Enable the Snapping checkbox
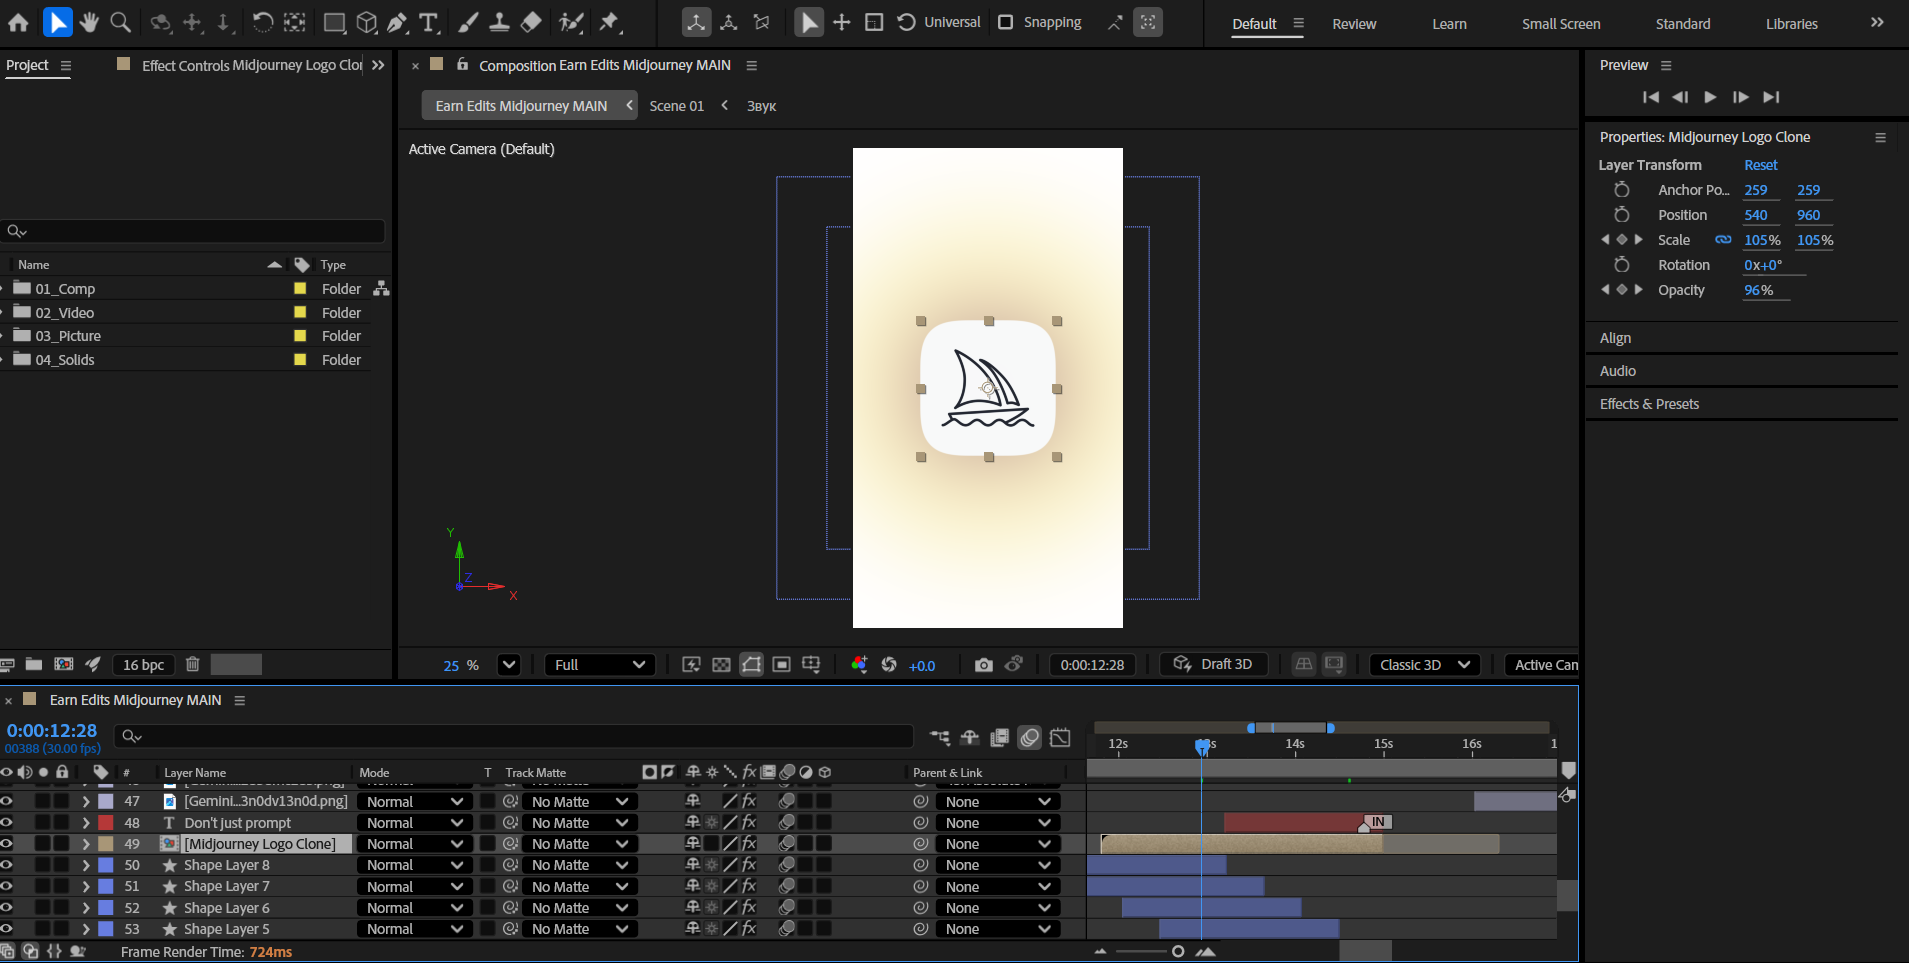The height and width of the screenshot is (963, 1909). (x=1006, y=22)
